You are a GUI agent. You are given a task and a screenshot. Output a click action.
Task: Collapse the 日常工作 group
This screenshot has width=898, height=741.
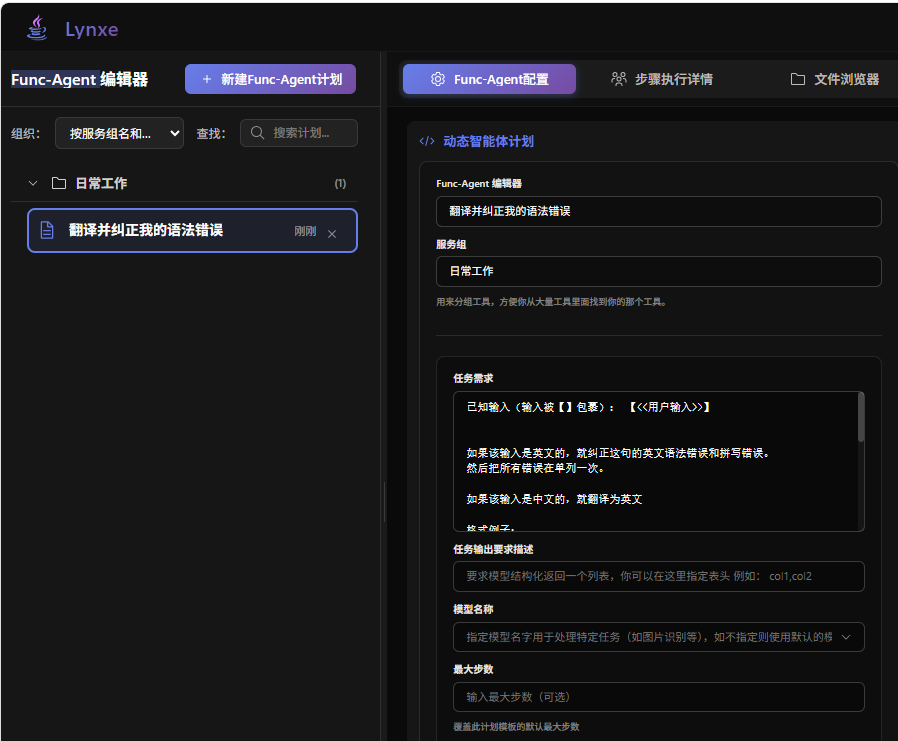tap(31, 183)
